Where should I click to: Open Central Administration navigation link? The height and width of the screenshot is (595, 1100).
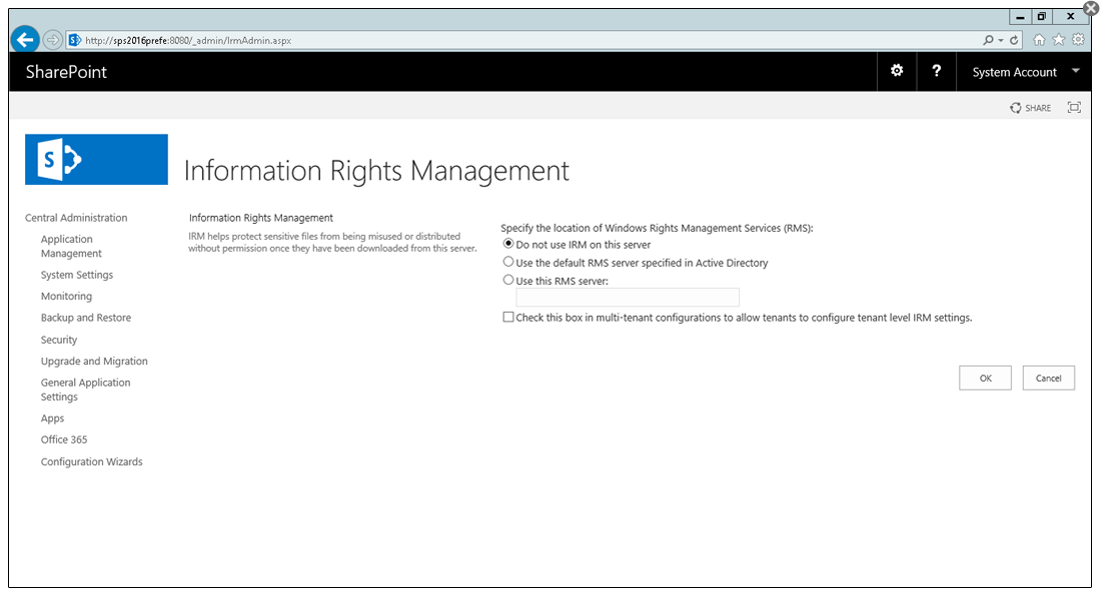click(76, 218)
